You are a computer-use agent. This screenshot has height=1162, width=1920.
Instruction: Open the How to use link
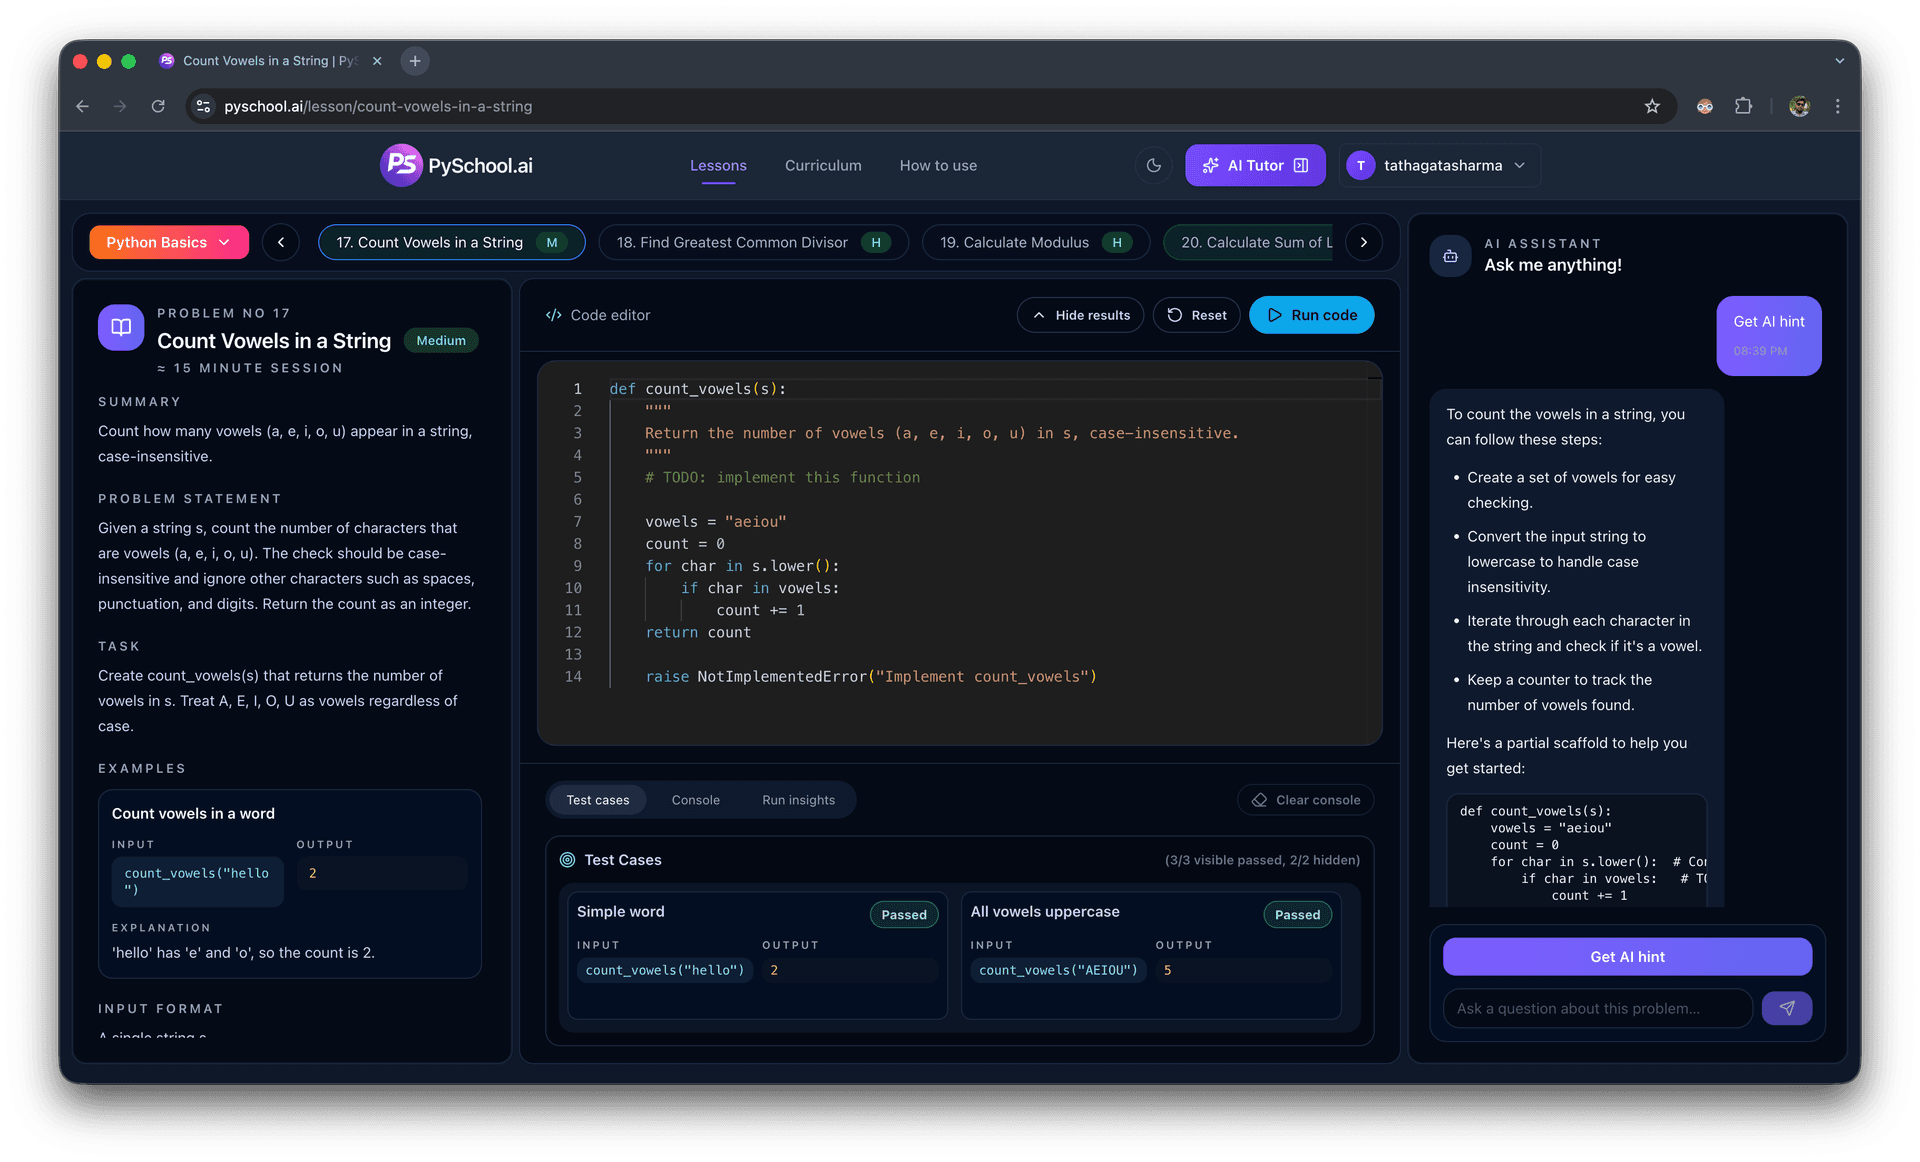pos(938,166)
